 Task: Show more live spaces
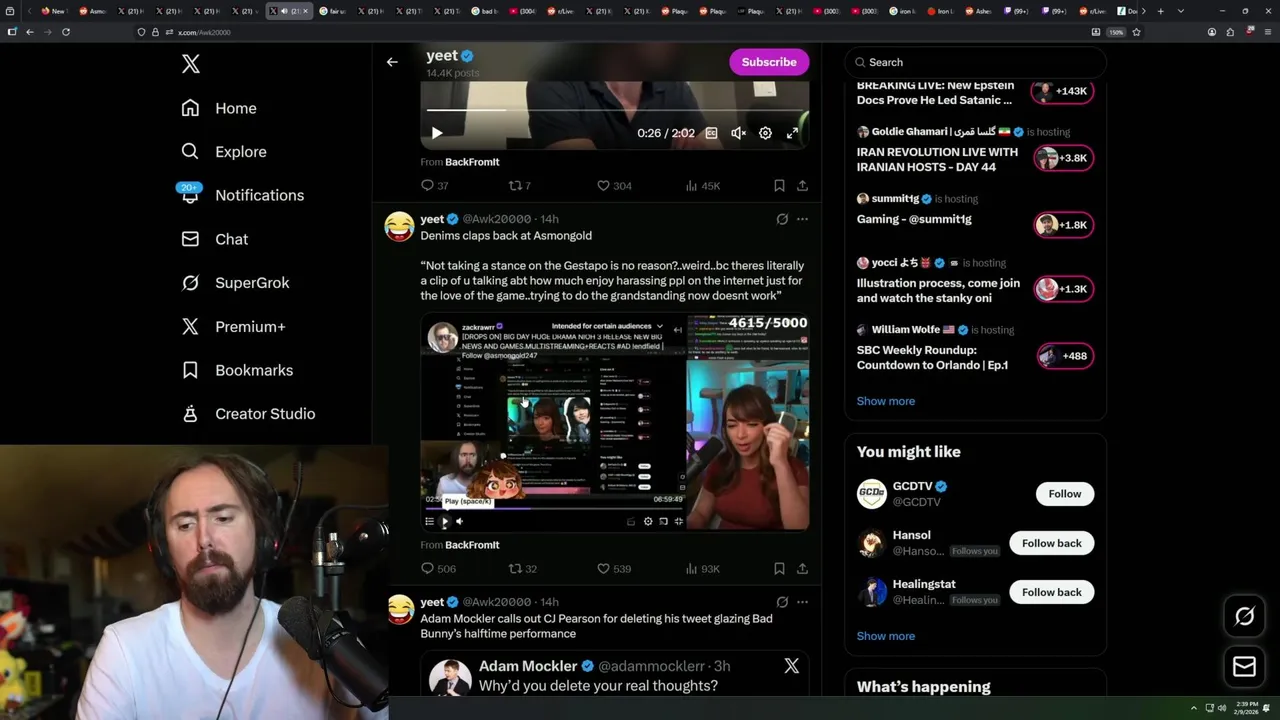(x=885, y=401)
